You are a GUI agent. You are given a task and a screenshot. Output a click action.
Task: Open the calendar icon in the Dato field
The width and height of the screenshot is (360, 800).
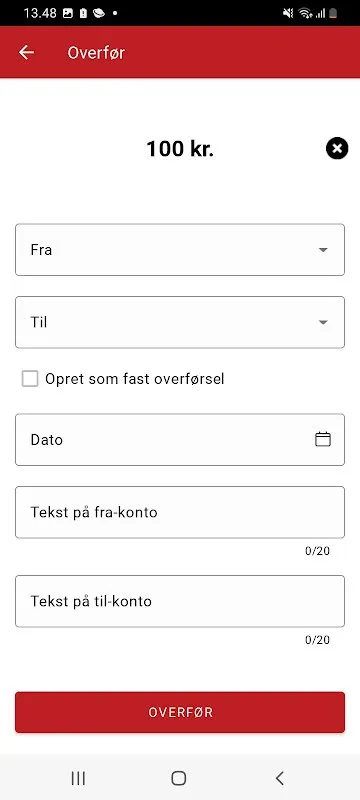pos(323,439)
